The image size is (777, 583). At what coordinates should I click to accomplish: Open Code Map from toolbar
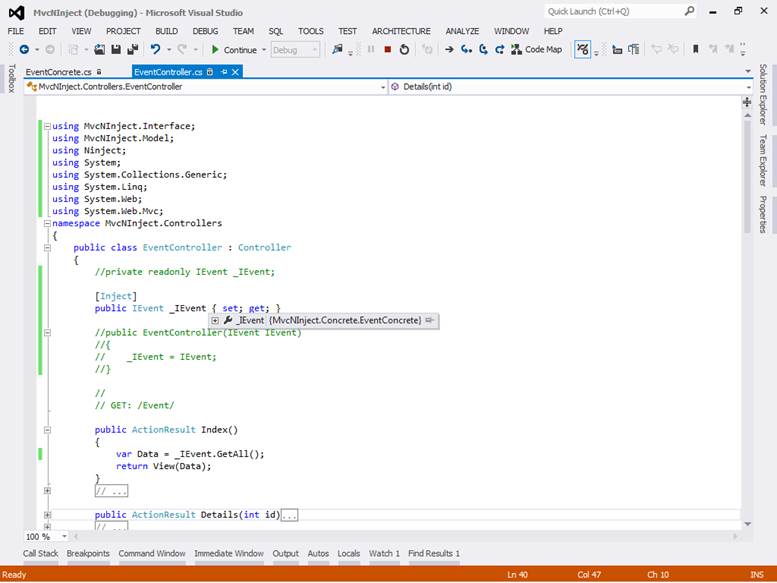point(536,49)
